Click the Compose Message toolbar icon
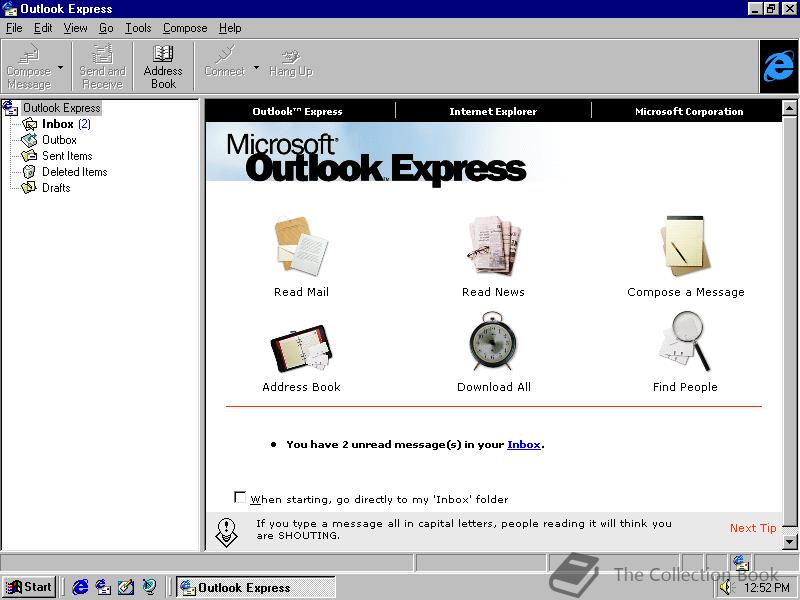 29,54
